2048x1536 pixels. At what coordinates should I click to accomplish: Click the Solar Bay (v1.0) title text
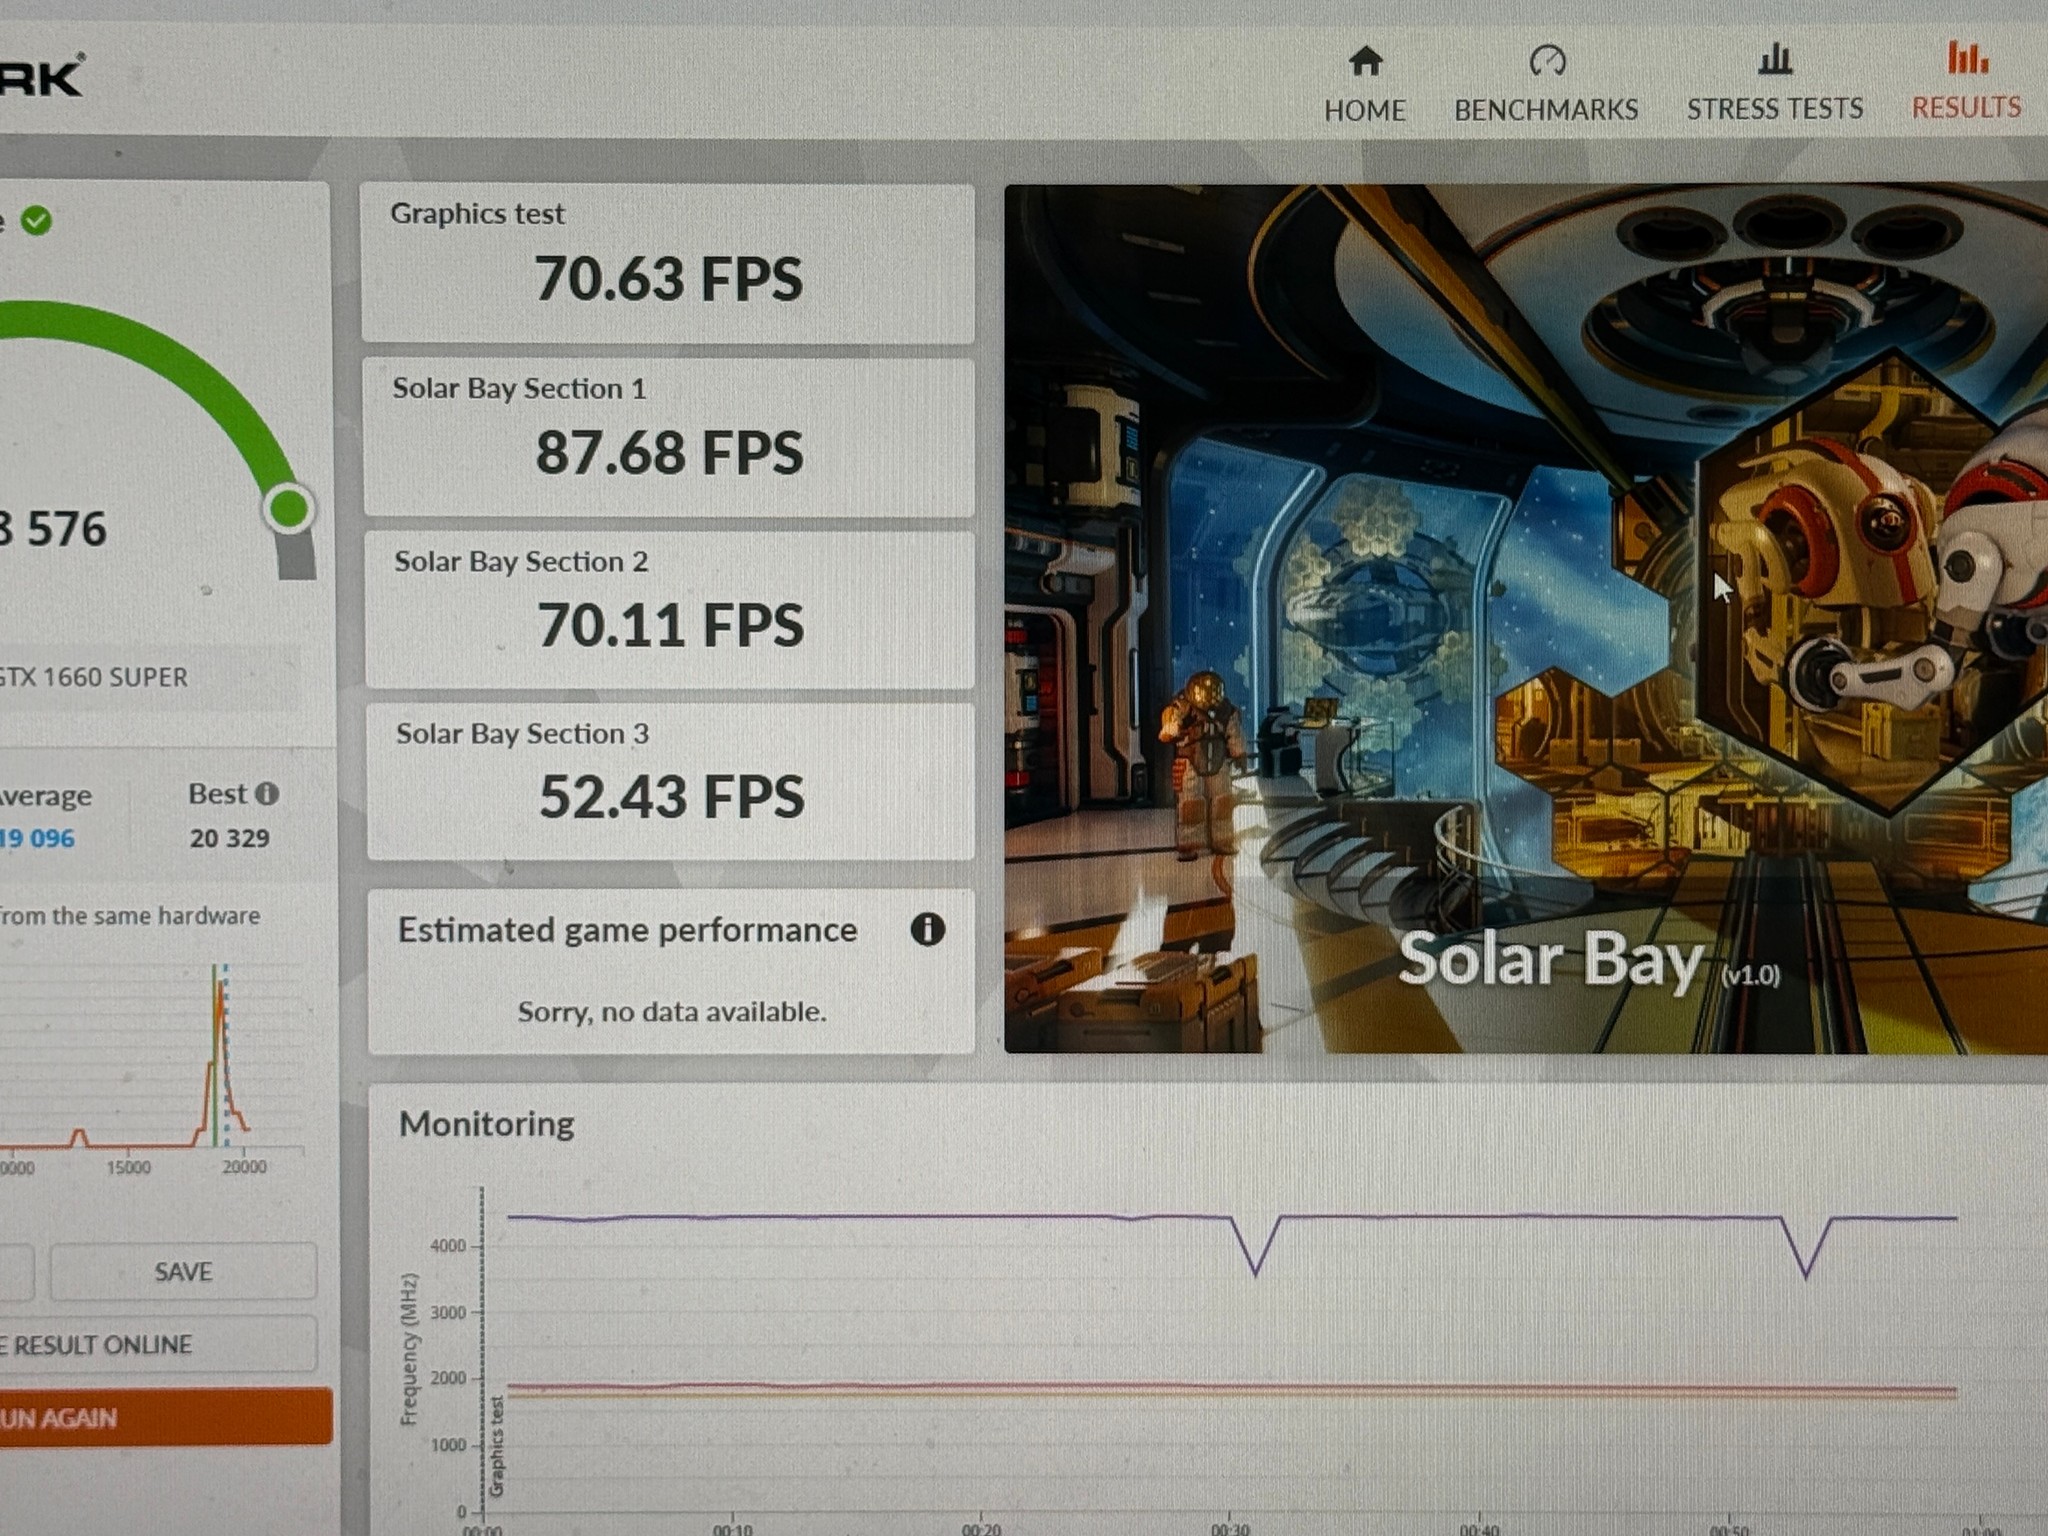[1589, 961]
